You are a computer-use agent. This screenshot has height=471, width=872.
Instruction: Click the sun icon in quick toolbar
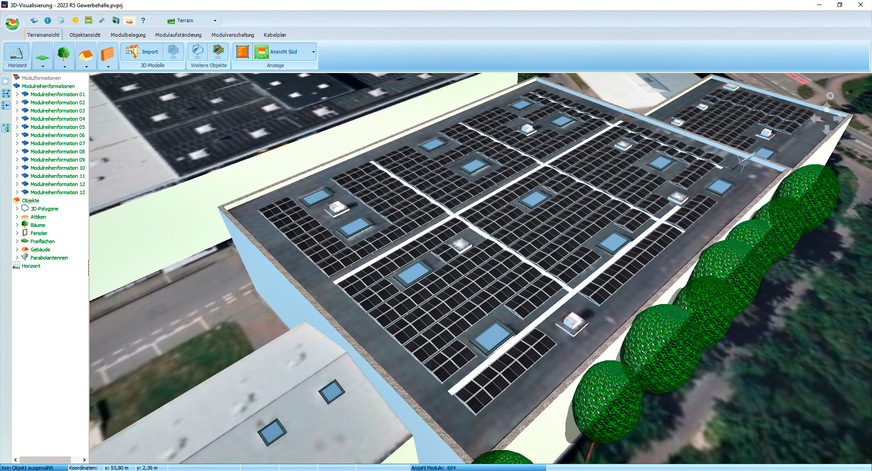click(x=75, y=21)
